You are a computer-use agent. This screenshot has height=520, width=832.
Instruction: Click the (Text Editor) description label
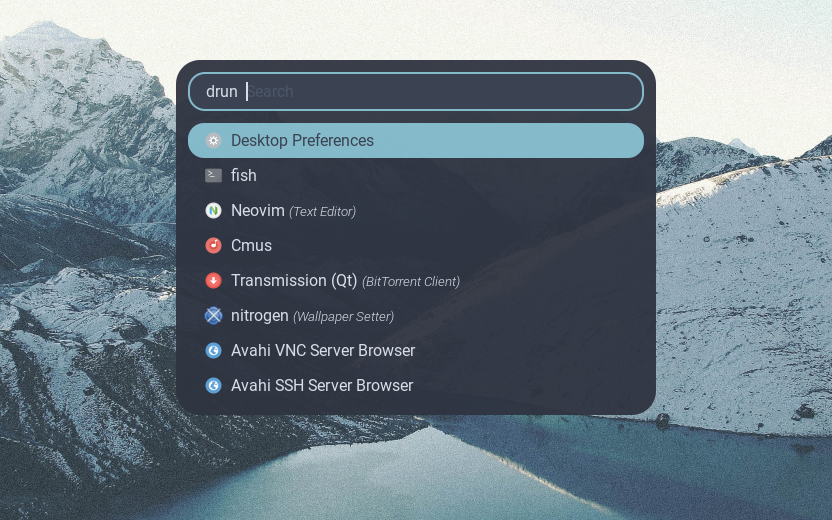tap(323, 212)
